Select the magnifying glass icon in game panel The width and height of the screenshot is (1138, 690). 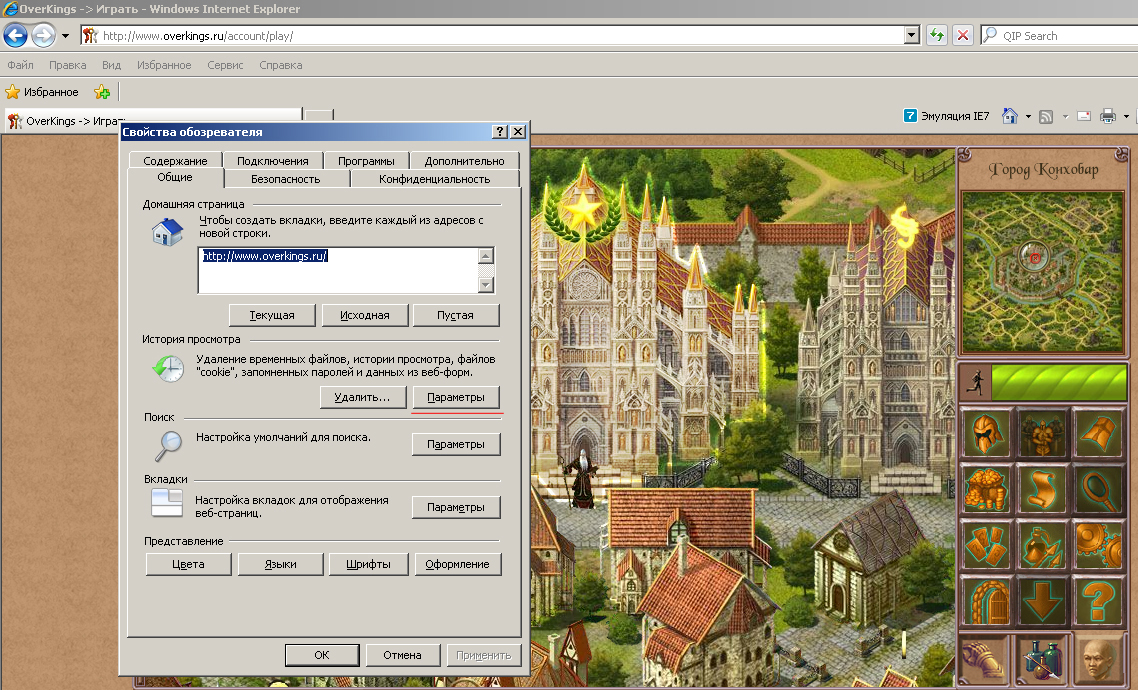click(1098, 489)
